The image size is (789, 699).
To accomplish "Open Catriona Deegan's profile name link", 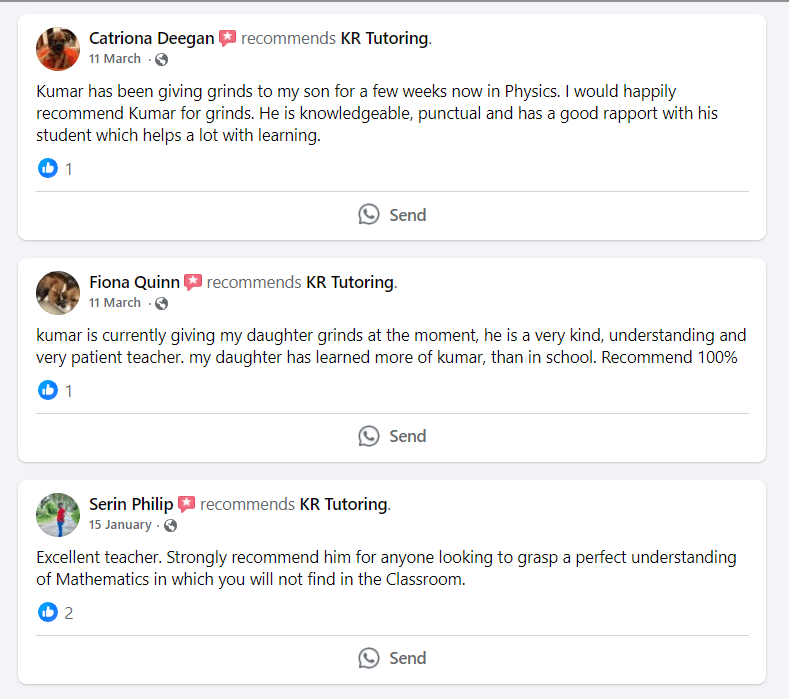I will tap(151, 39).
